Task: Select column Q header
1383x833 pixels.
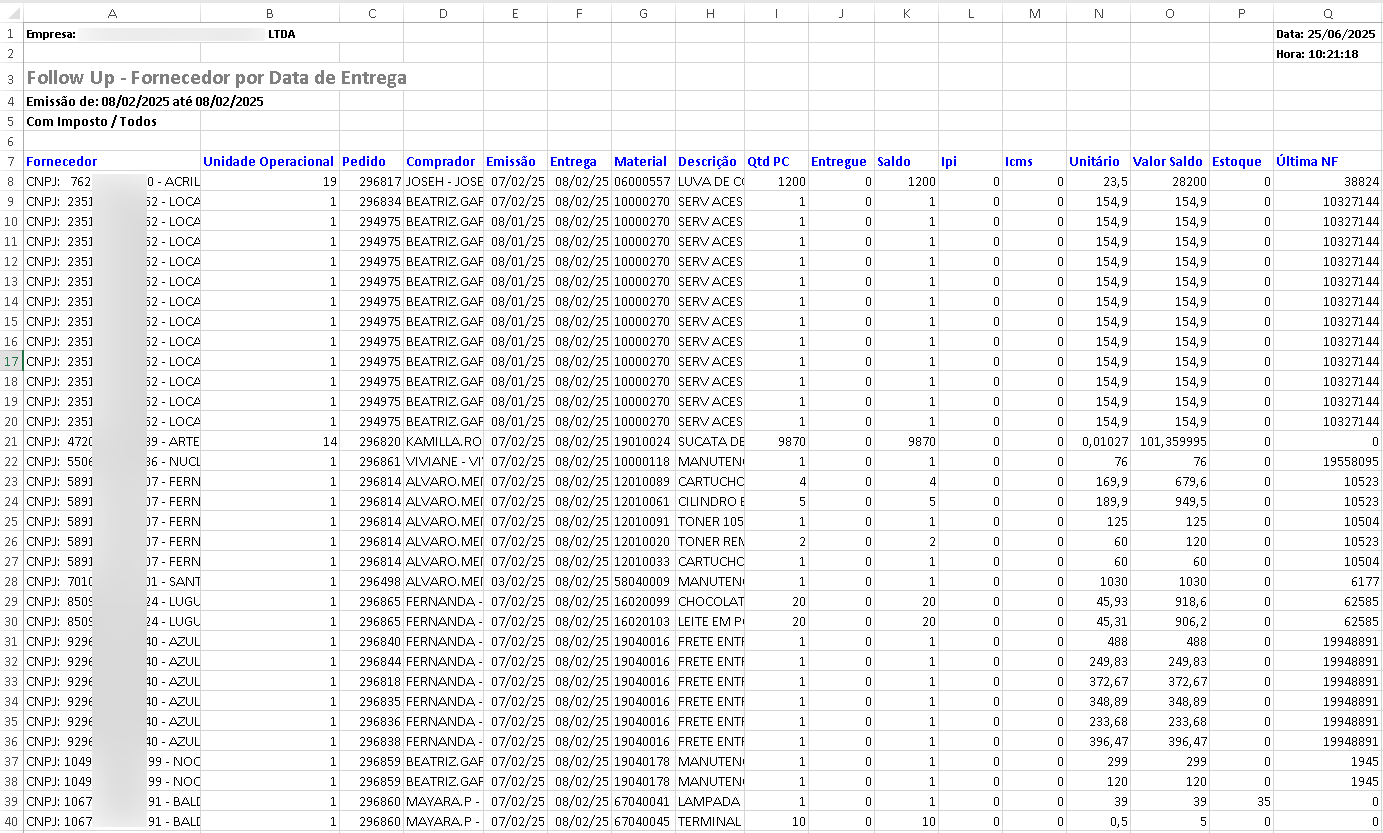Action: pos(1327,13)
